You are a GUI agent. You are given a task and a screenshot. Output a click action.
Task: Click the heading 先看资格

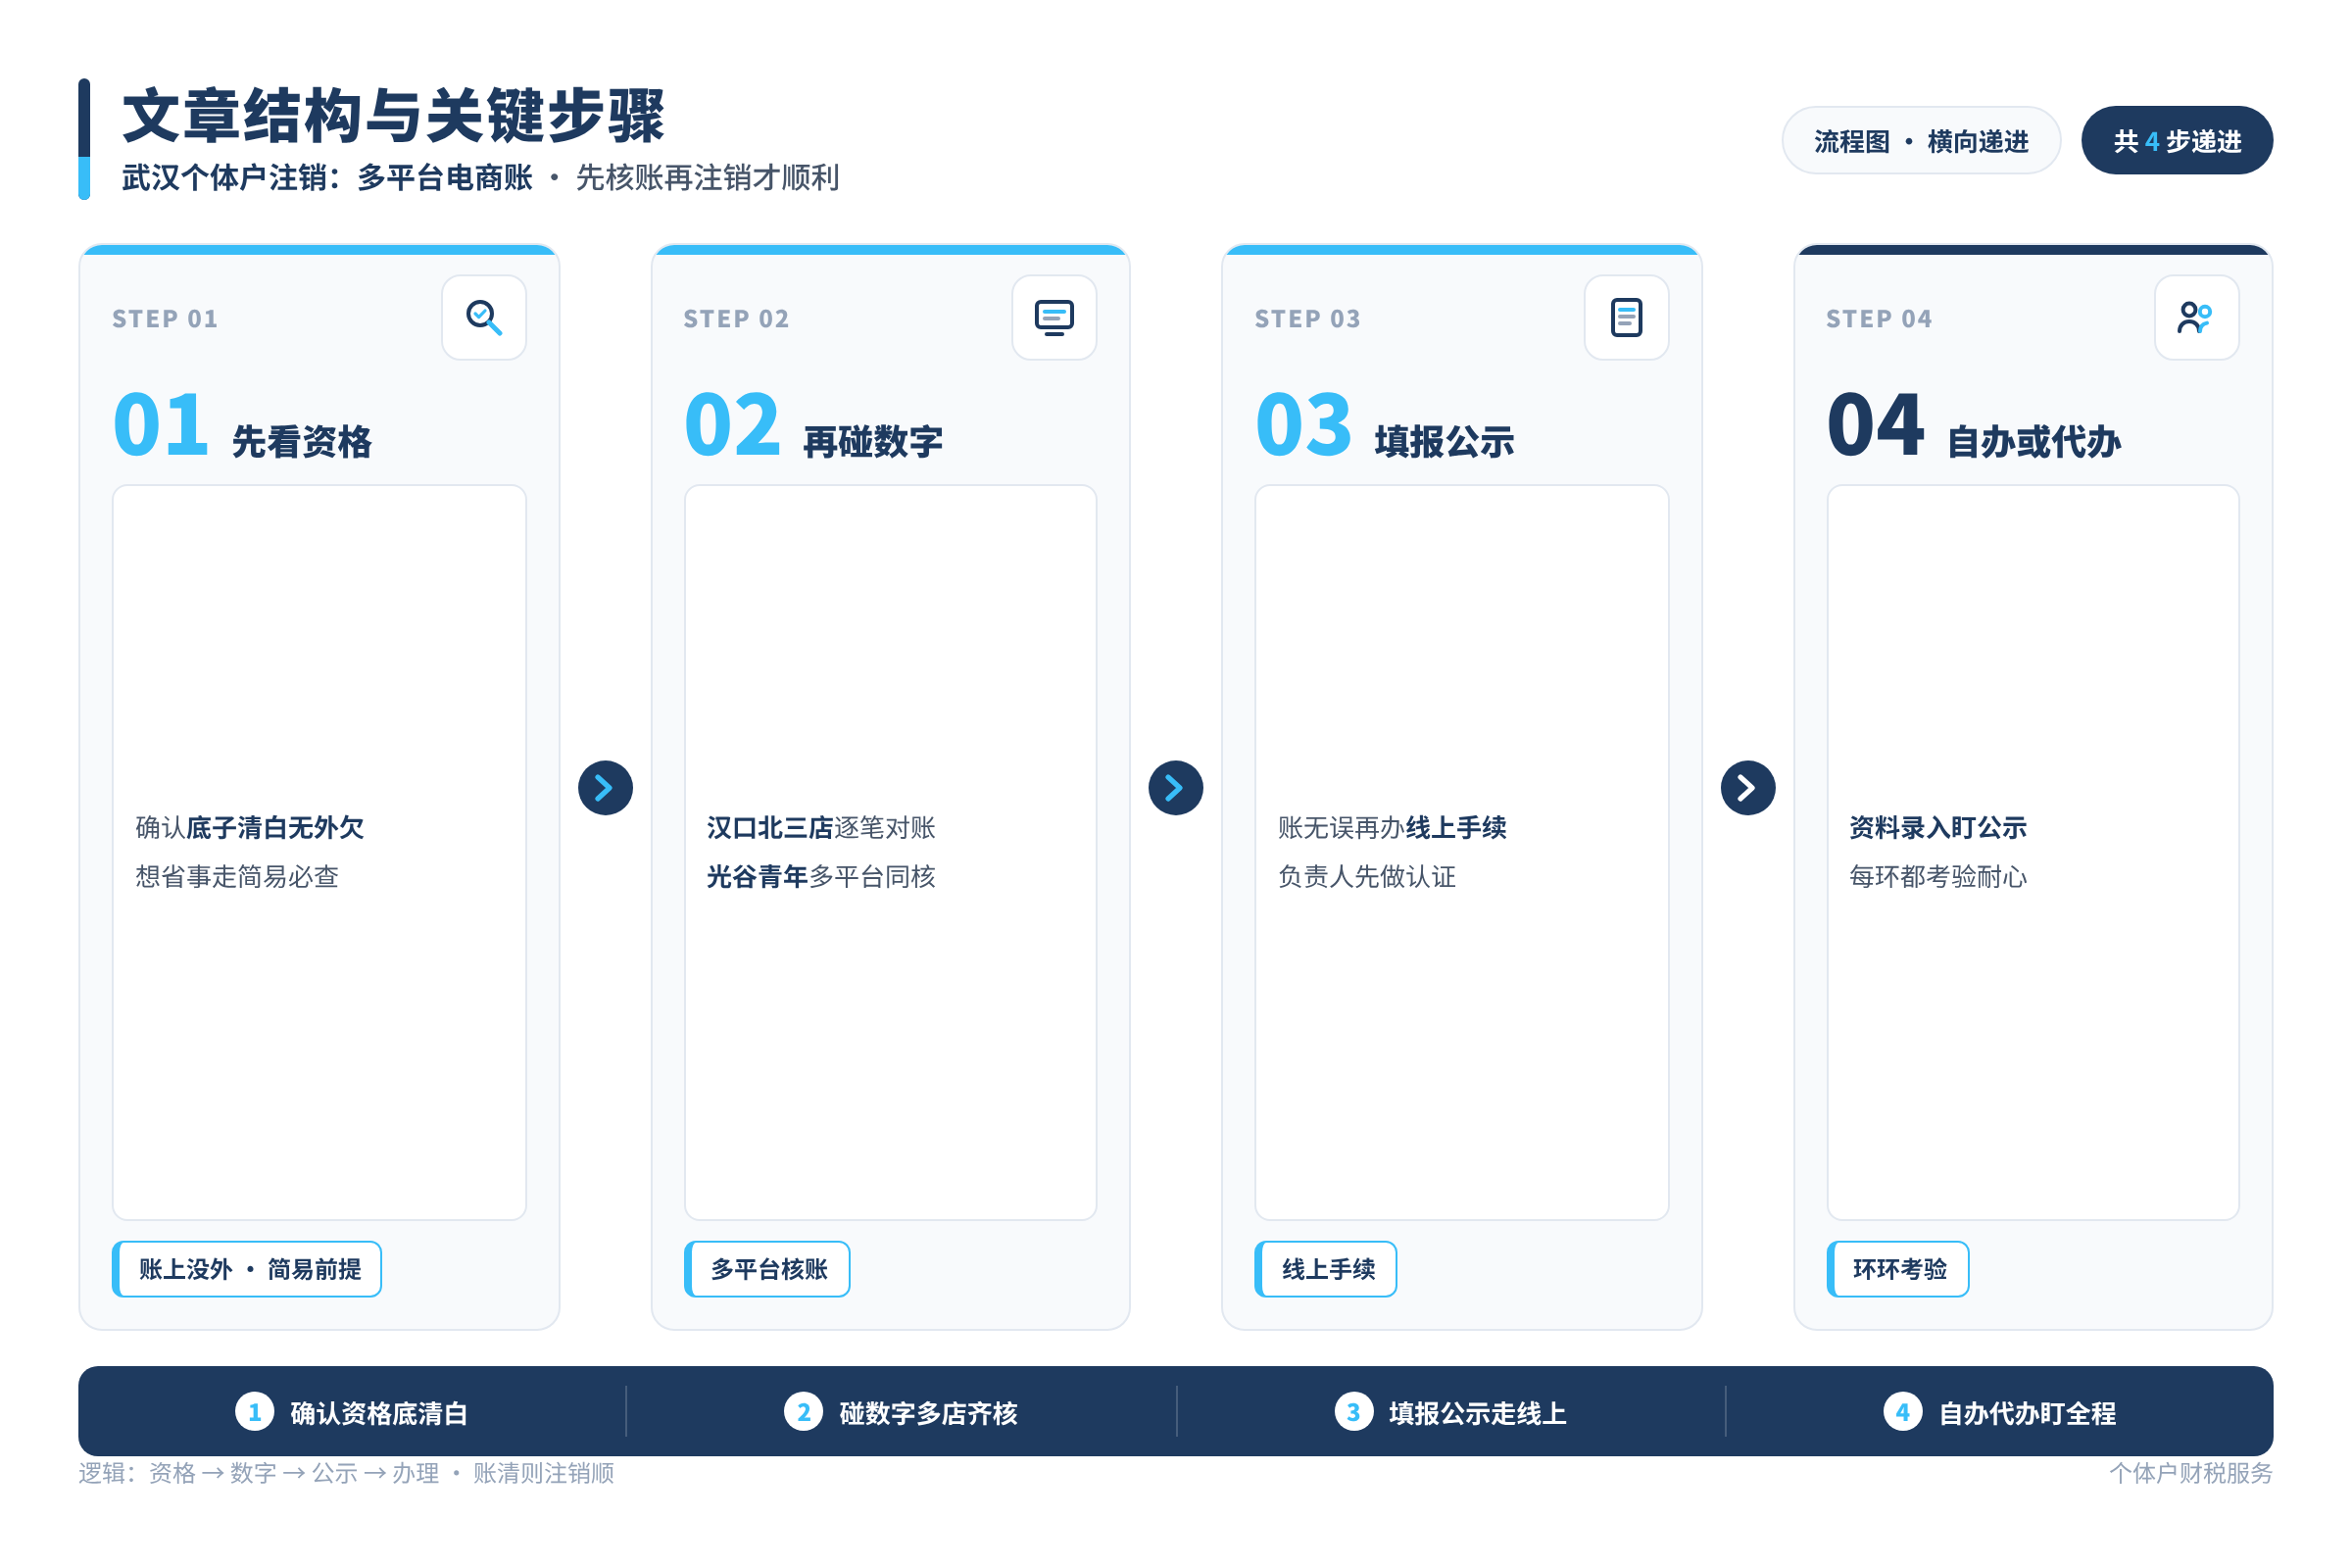click(x=302, y=442)
